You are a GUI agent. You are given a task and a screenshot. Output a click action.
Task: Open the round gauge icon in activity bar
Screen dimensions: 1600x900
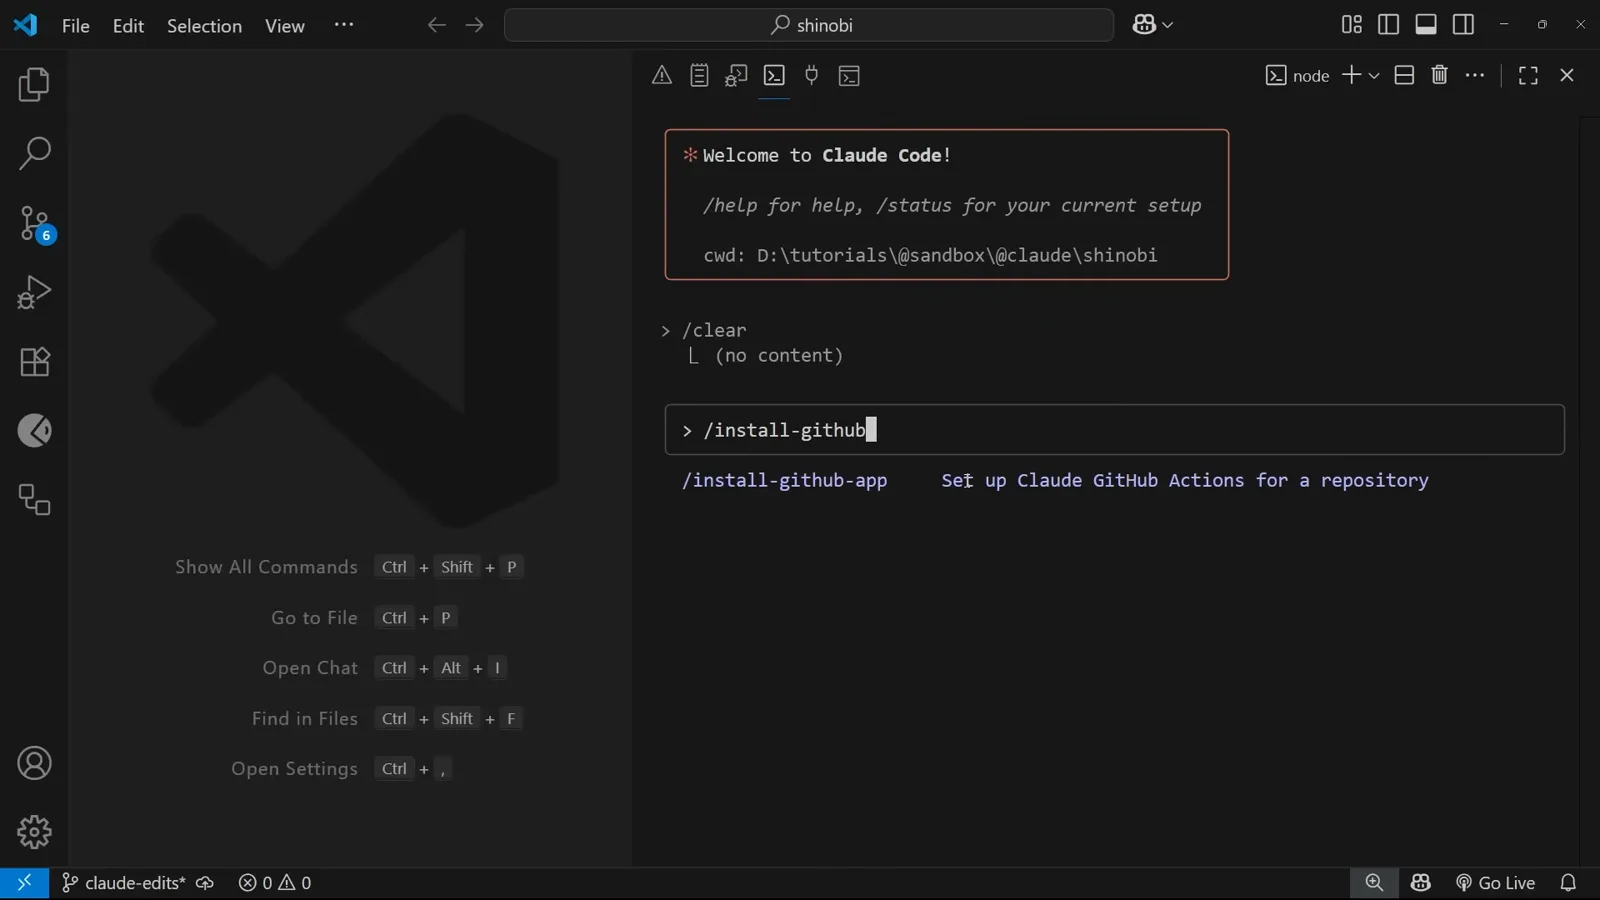[x=34, y=430]
